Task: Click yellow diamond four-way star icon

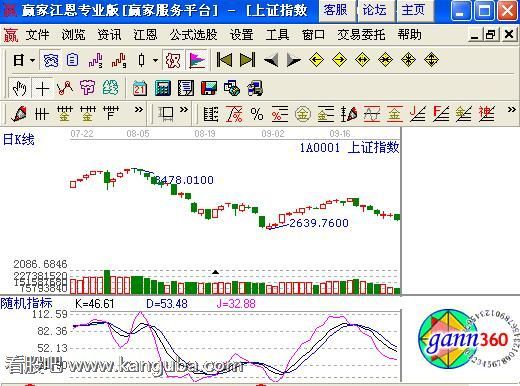Action: point(408,60)
